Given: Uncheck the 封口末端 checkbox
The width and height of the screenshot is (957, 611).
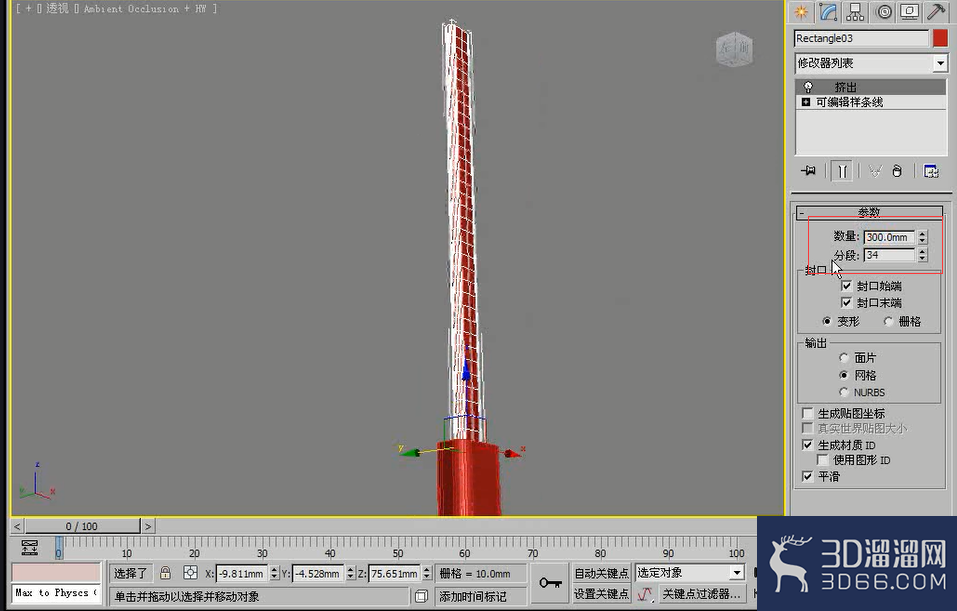Looking at the screenshot, I should 846,302.
